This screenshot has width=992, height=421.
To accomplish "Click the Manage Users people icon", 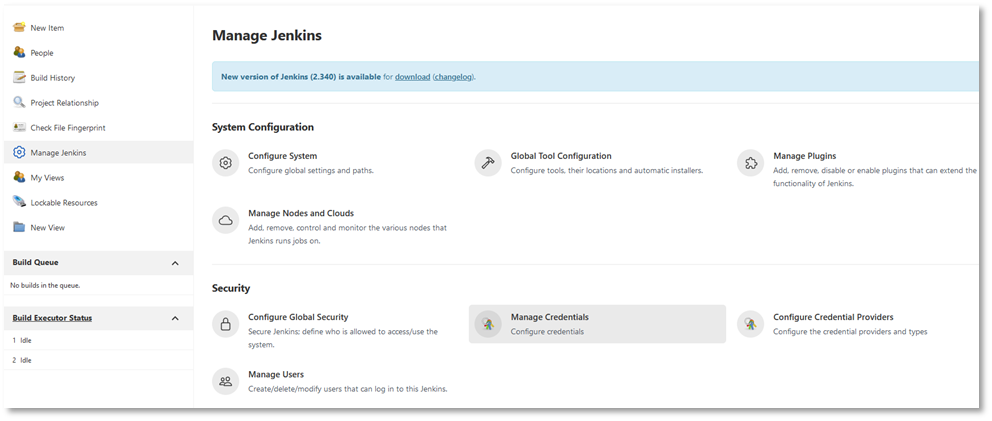I will point(226,380).
